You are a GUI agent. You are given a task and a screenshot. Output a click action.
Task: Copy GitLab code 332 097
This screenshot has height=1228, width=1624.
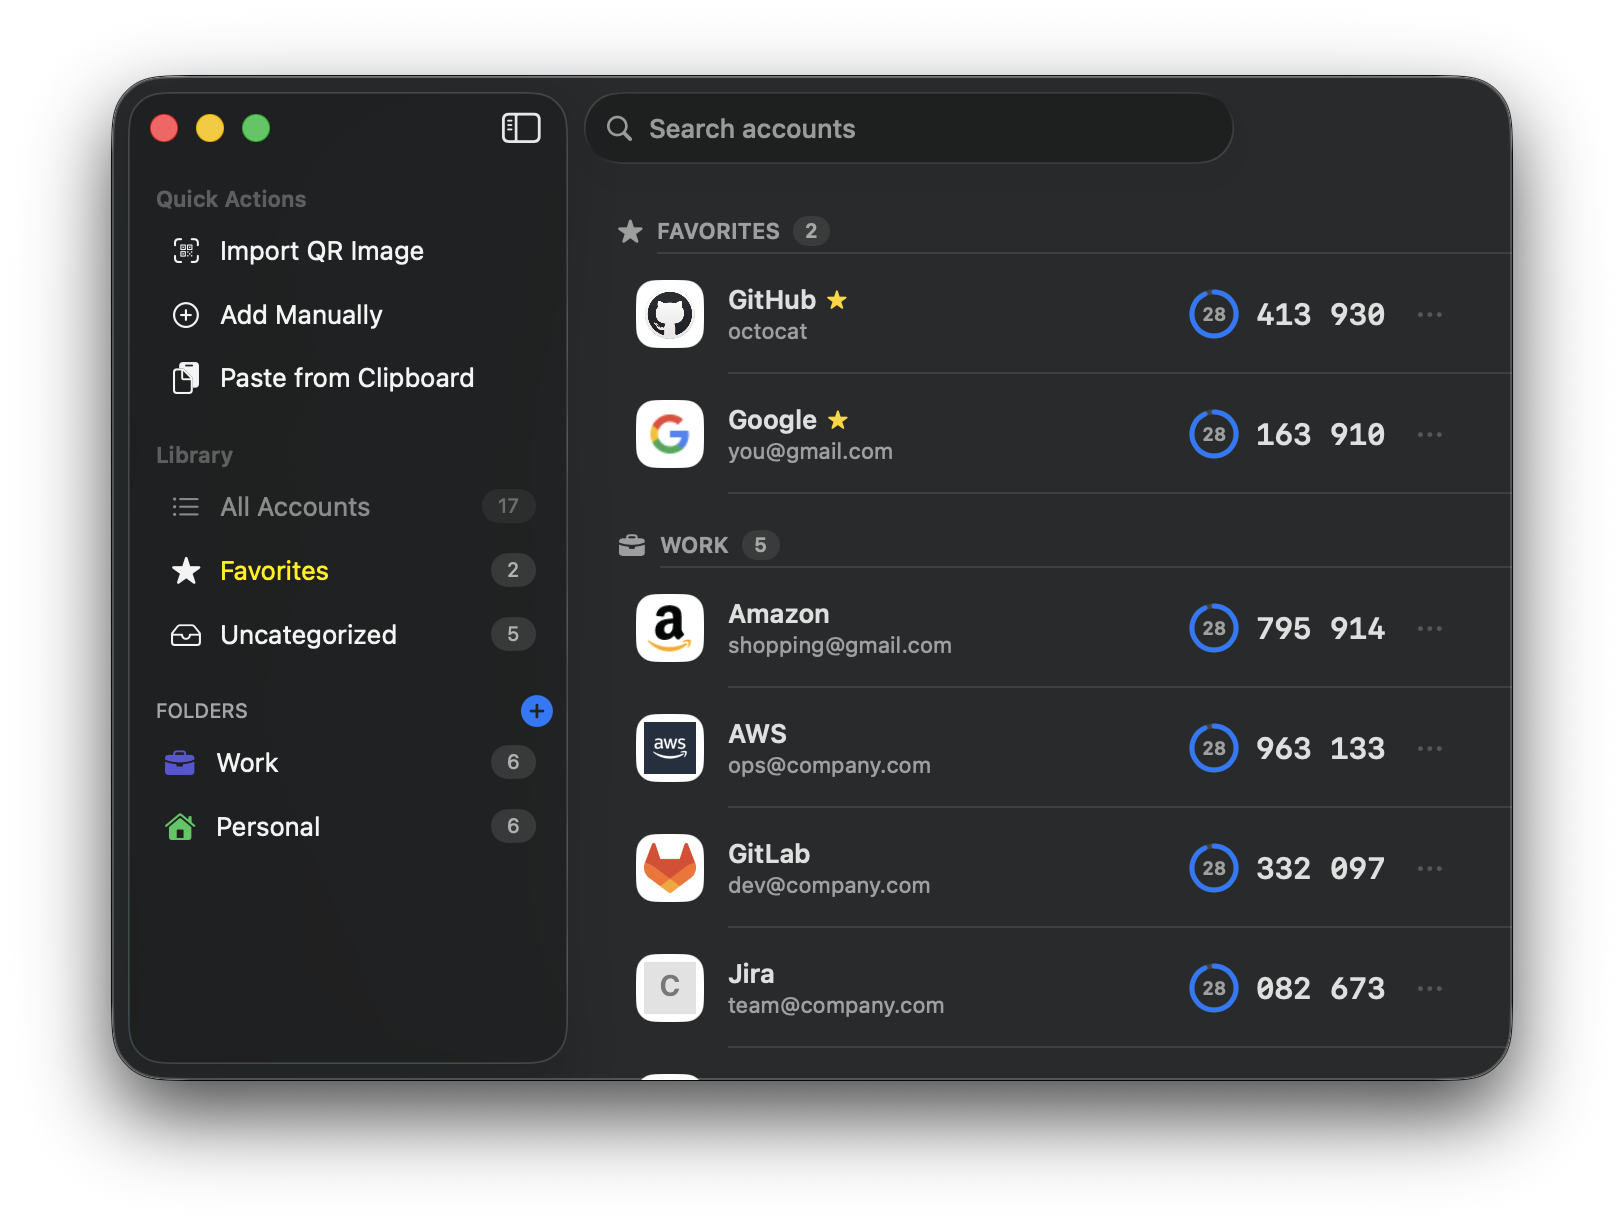point(1320,868)
